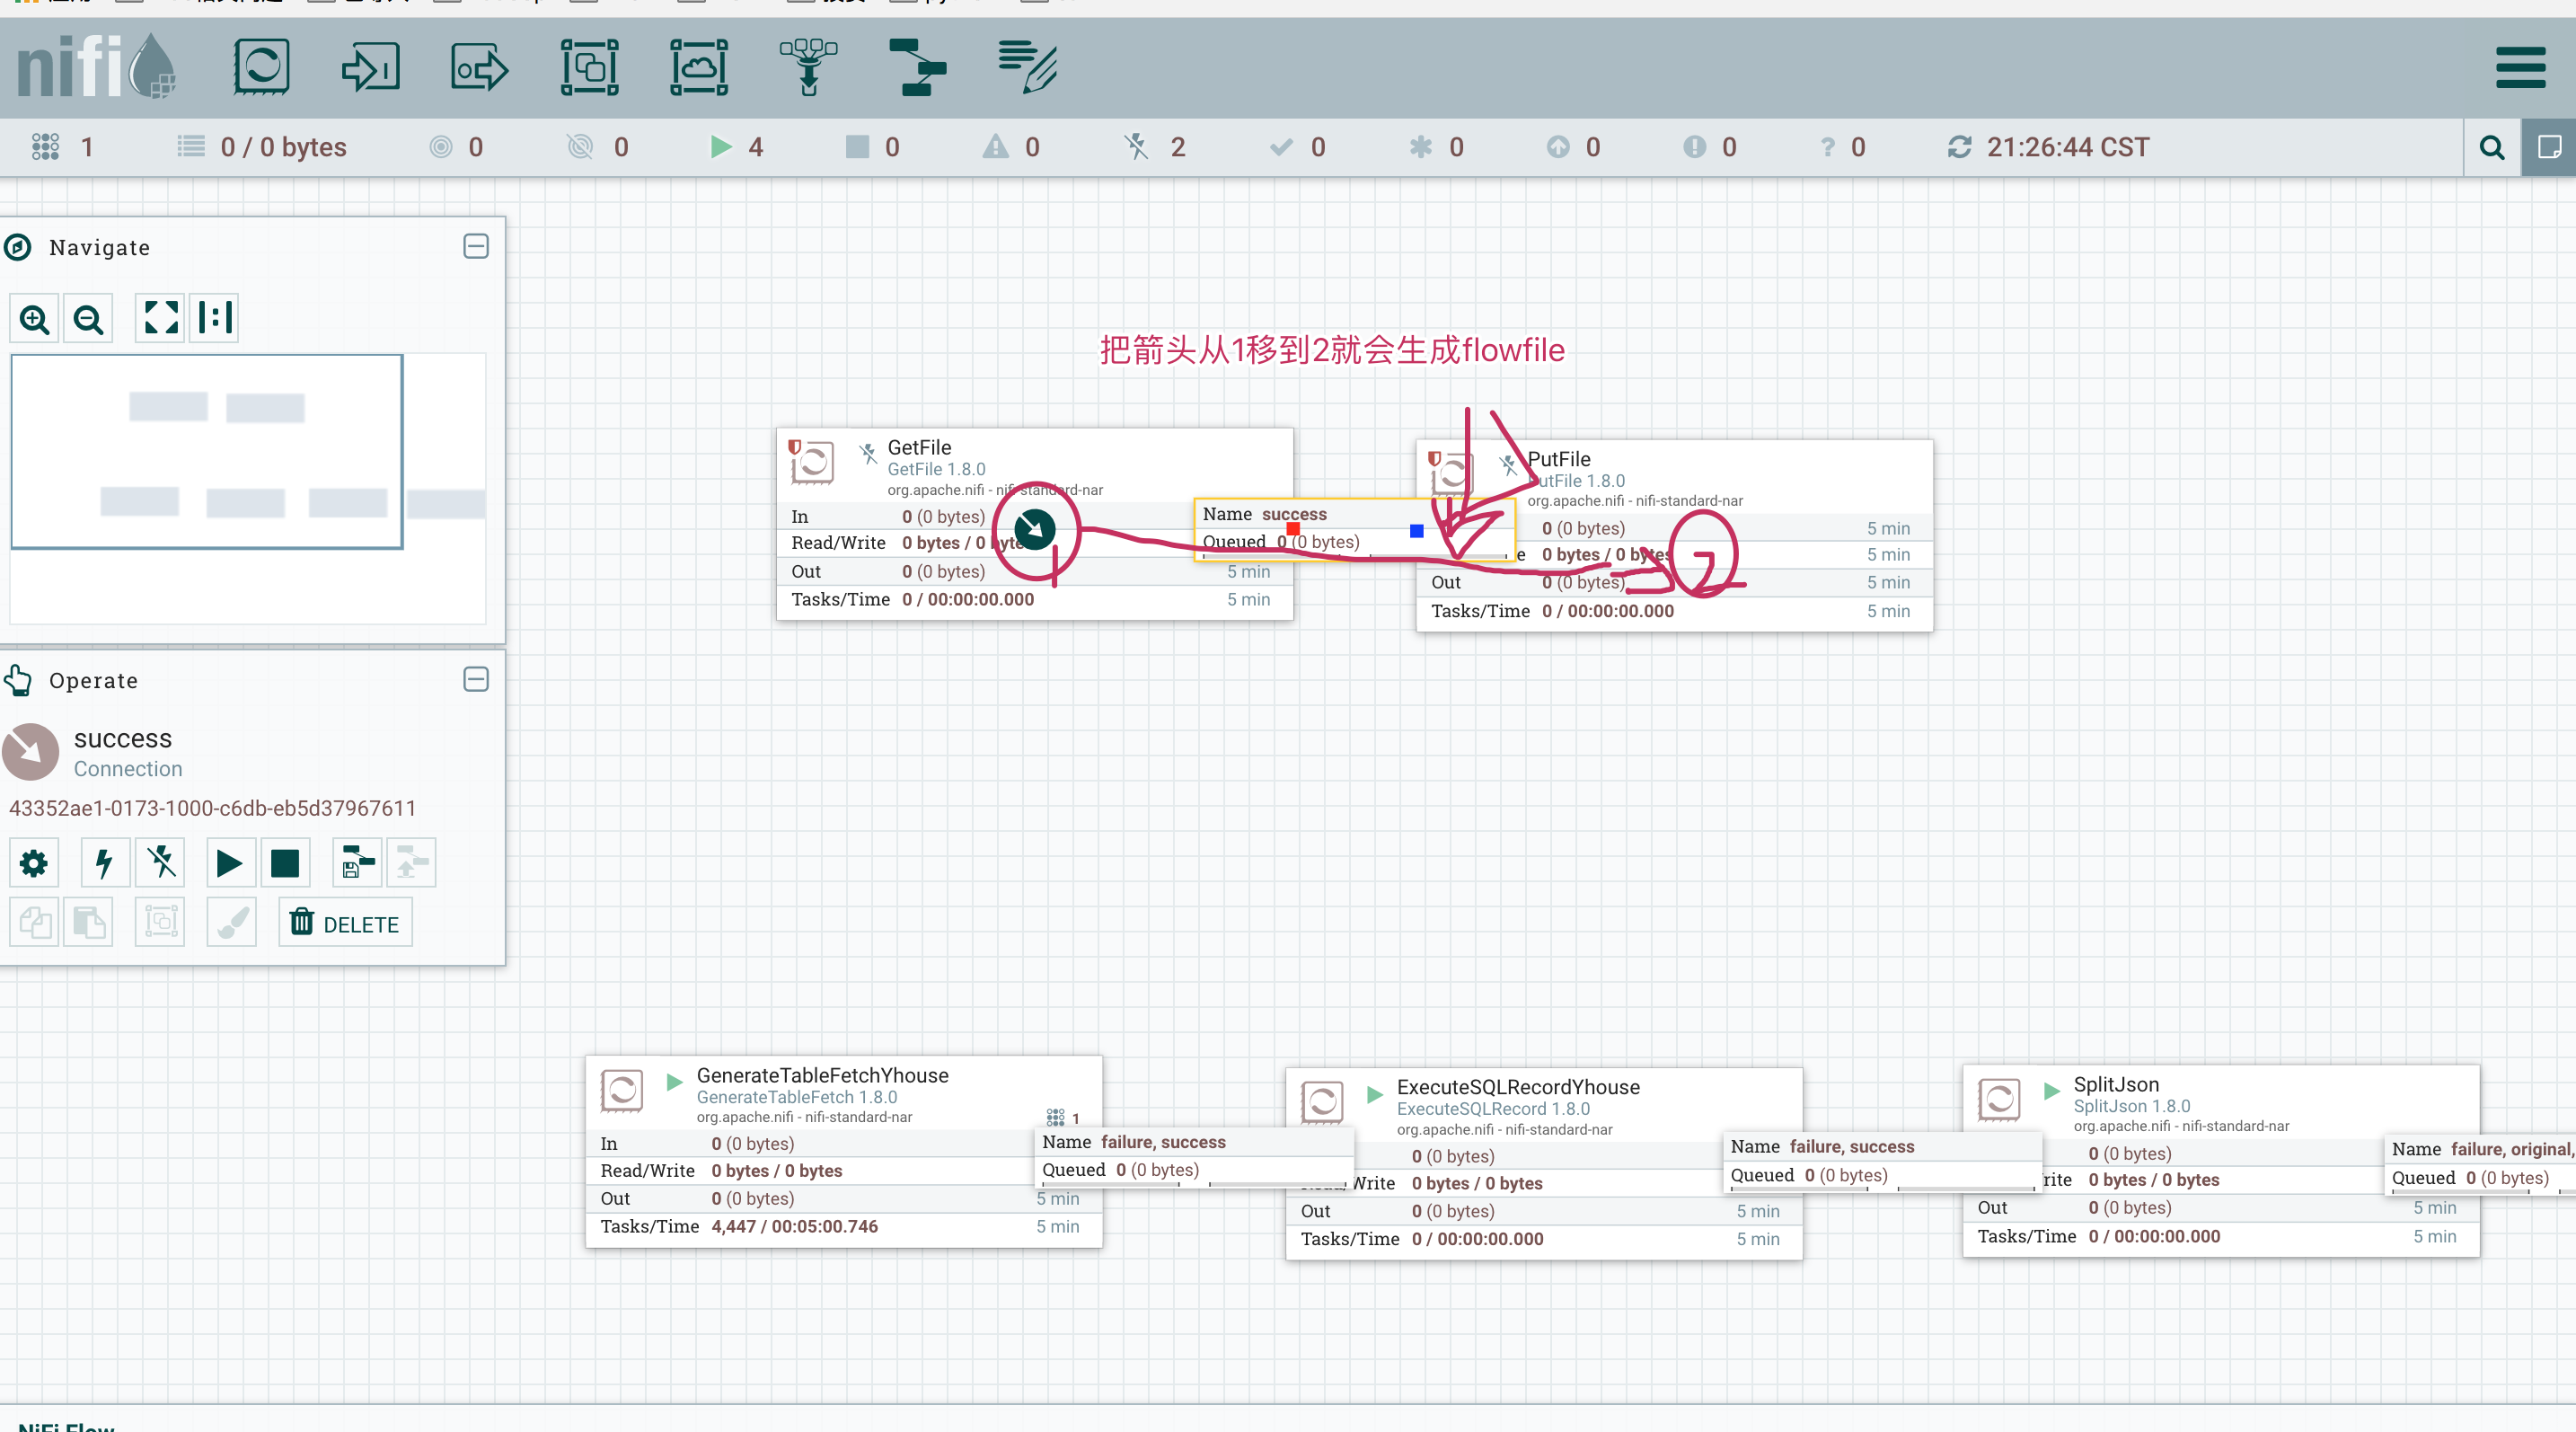Click the running components count 4
Image resolution: width=2576 pixels, height=1432 pixels.
point(738,148)
